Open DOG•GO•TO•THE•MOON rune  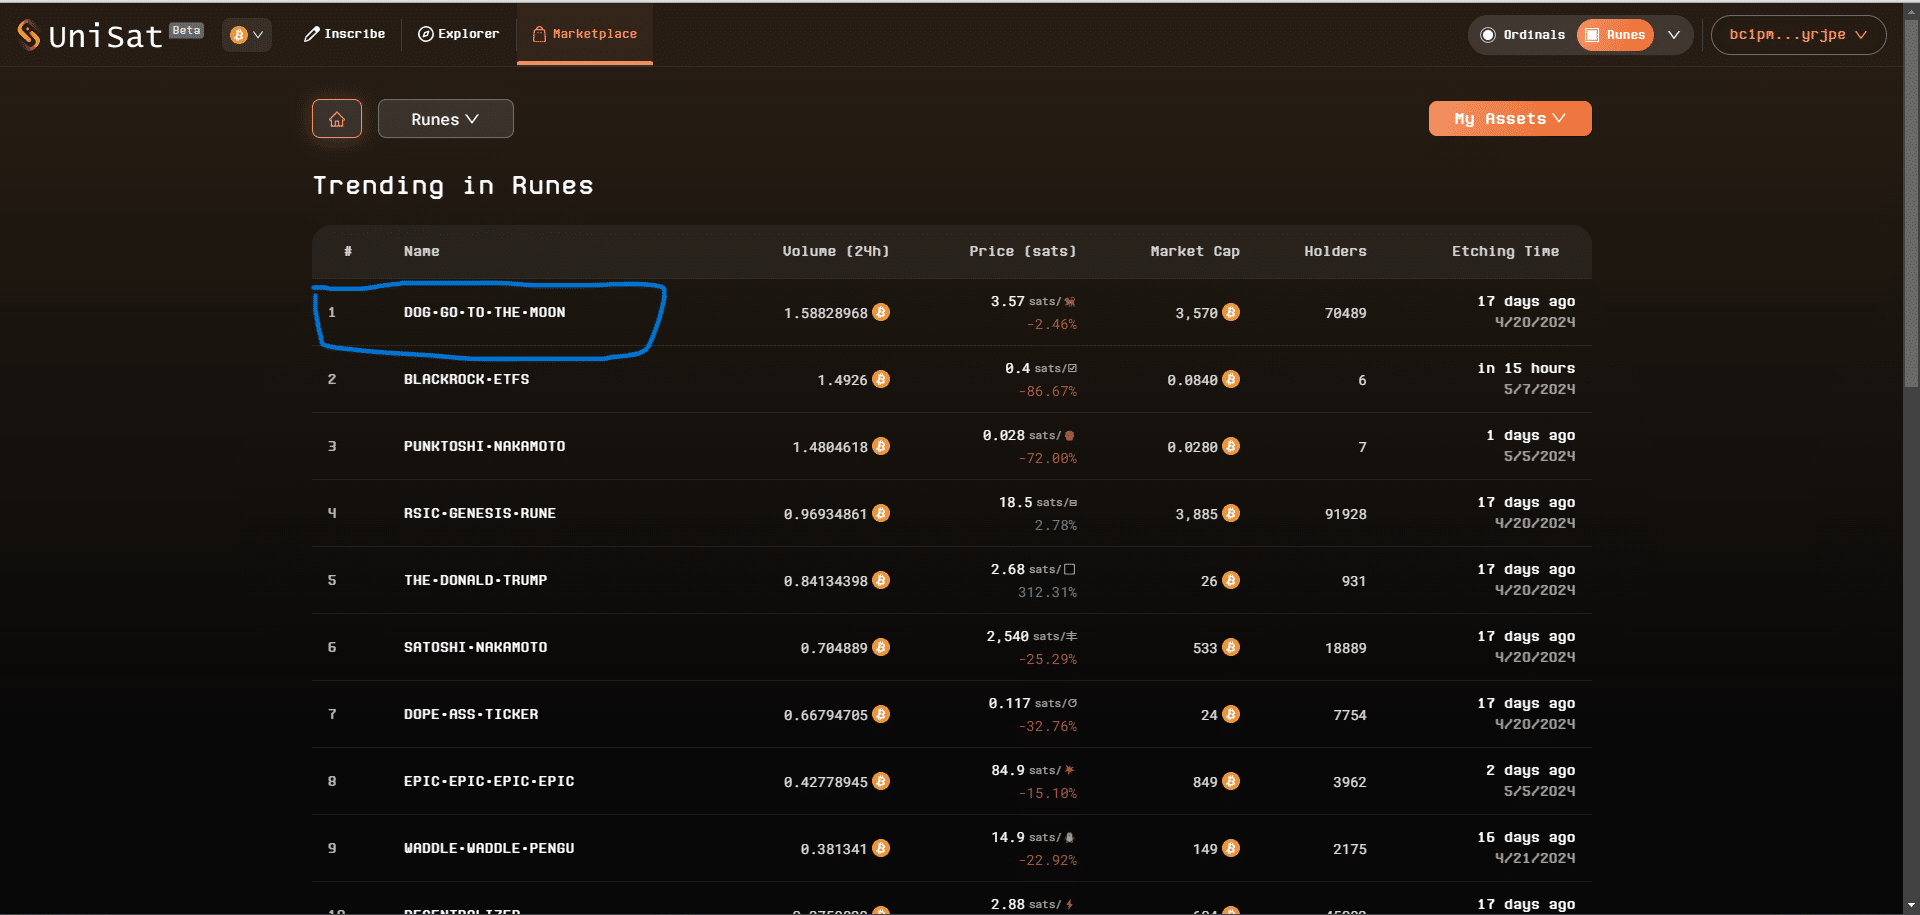(x=484, y=312)
